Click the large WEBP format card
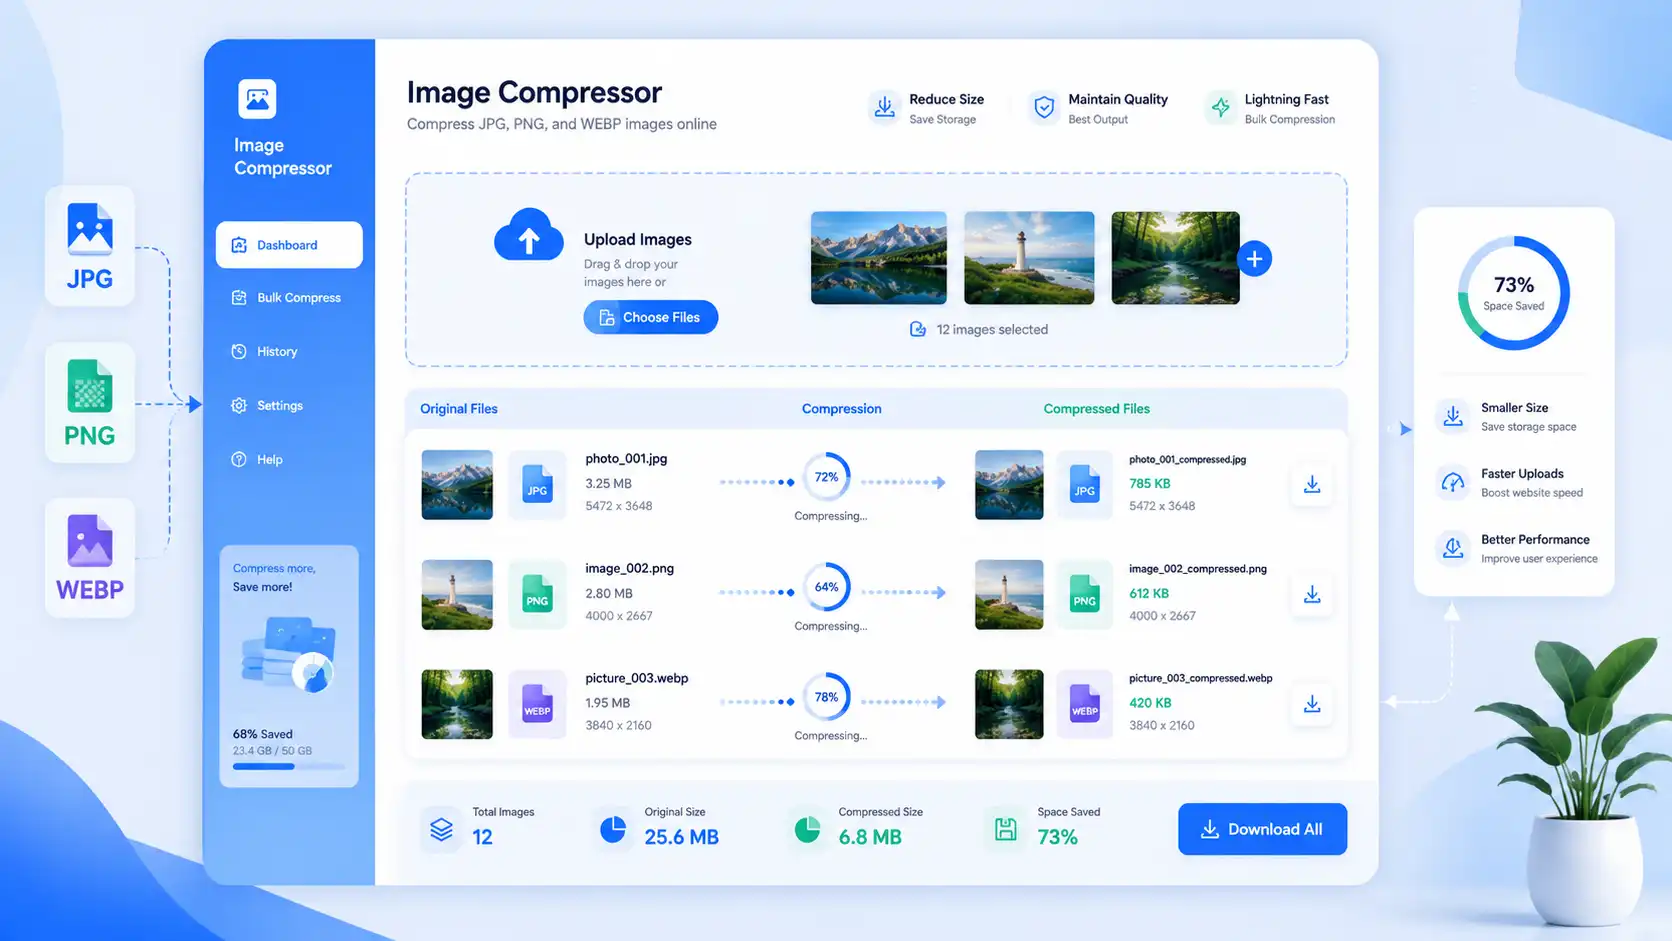This screenshot has height=941, width=1672. point(90,558)
